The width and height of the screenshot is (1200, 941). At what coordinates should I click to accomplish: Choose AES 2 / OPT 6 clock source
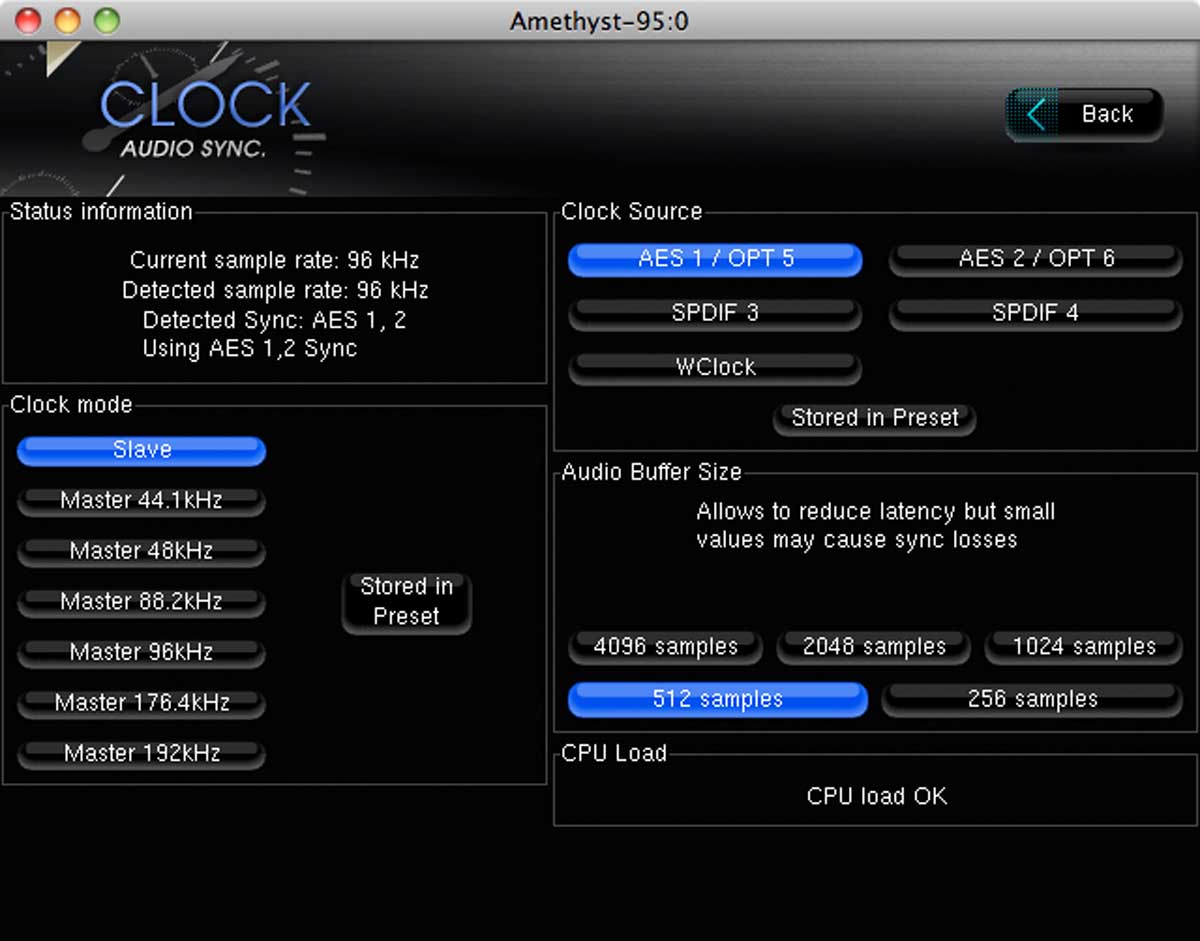[1036, 259]
